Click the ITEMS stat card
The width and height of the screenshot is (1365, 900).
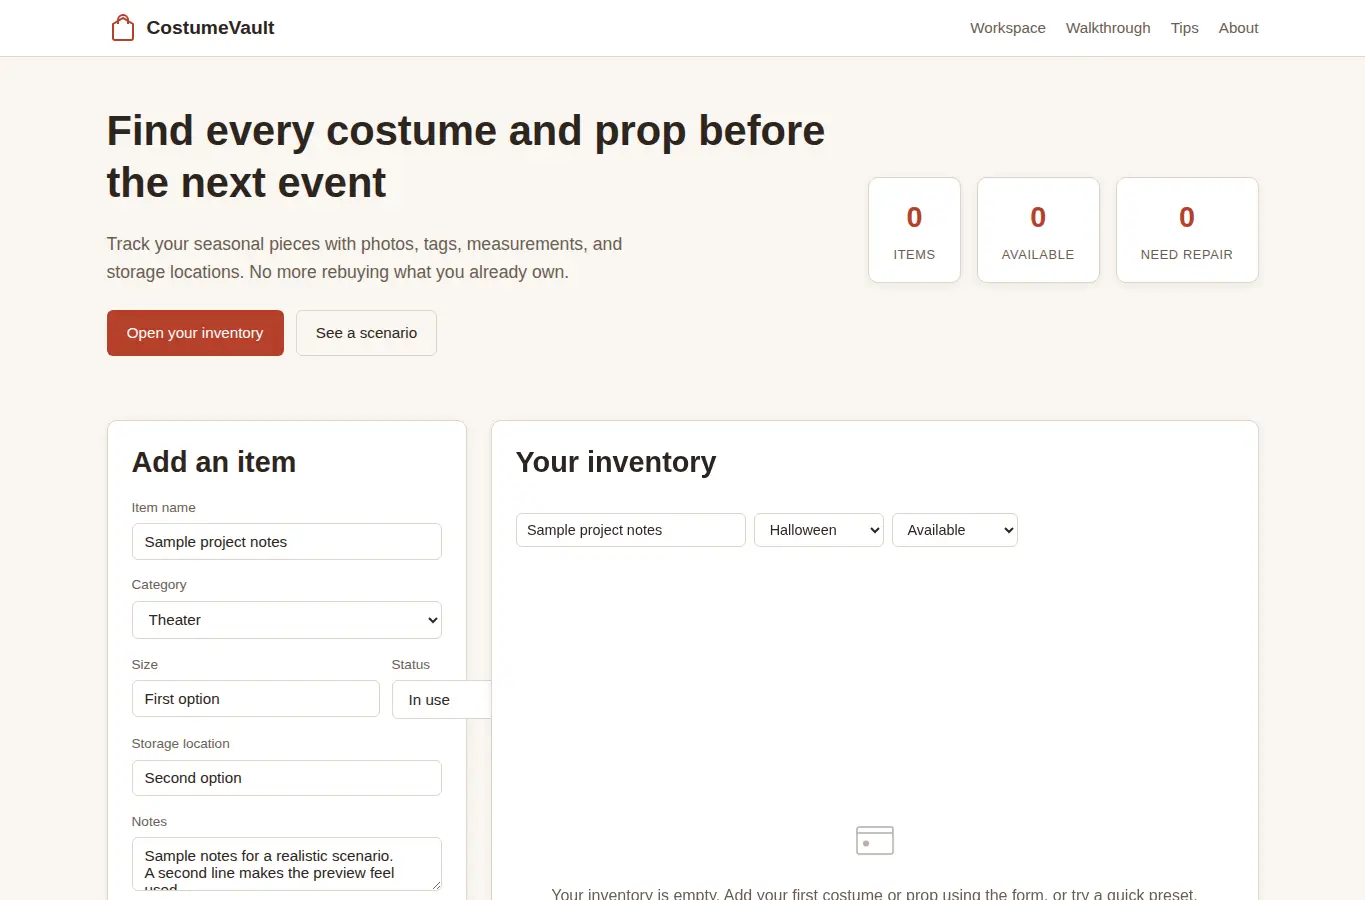point(914,230)
